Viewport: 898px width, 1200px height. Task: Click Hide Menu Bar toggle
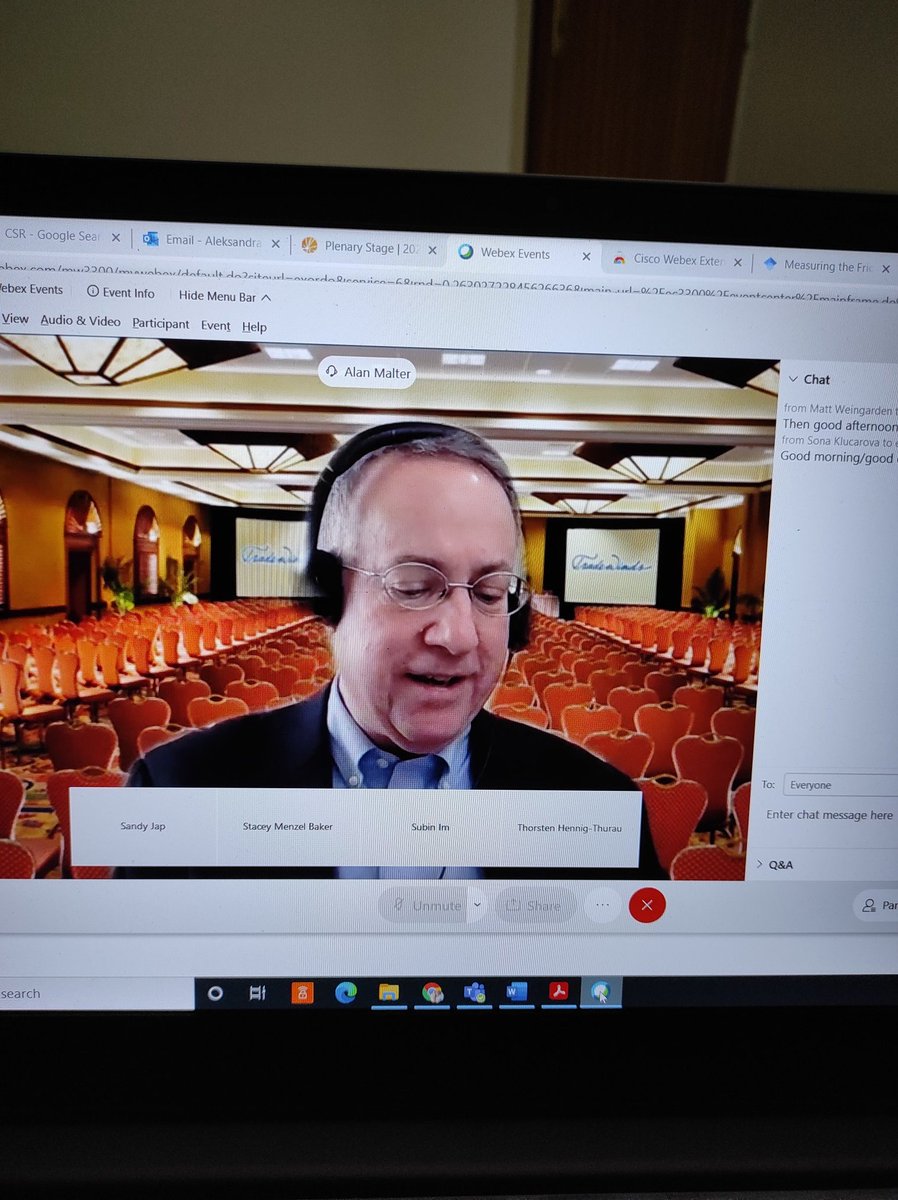(x=225, y=295)
